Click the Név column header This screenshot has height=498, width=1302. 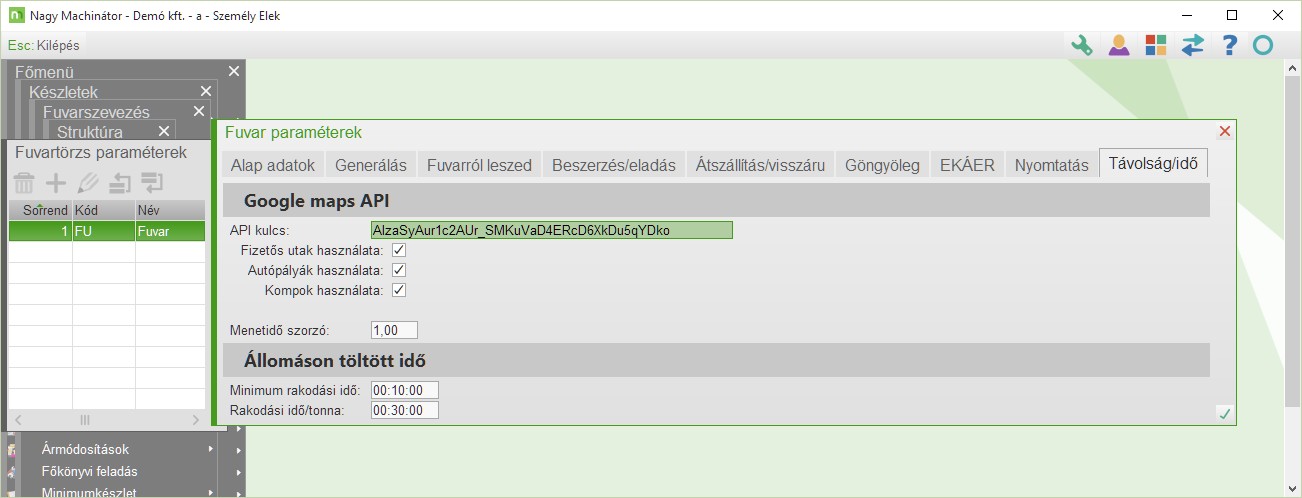click(x=170, y=210)
